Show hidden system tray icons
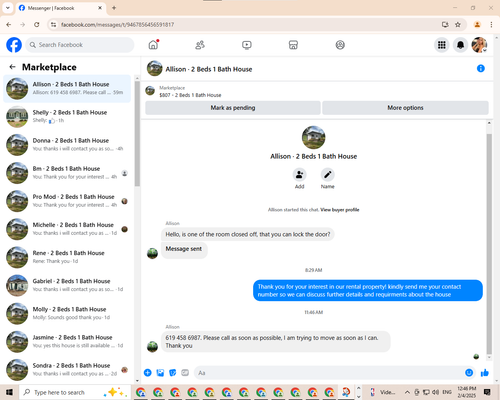The height and width of the screenshot is (400, 500). point(407,392)
